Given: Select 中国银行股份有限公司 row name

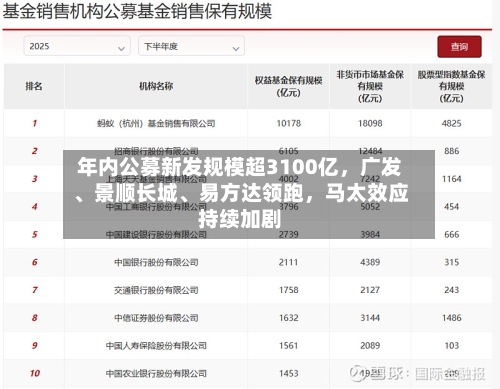Looking at the screenshot, I should click(x=156, y=262).
